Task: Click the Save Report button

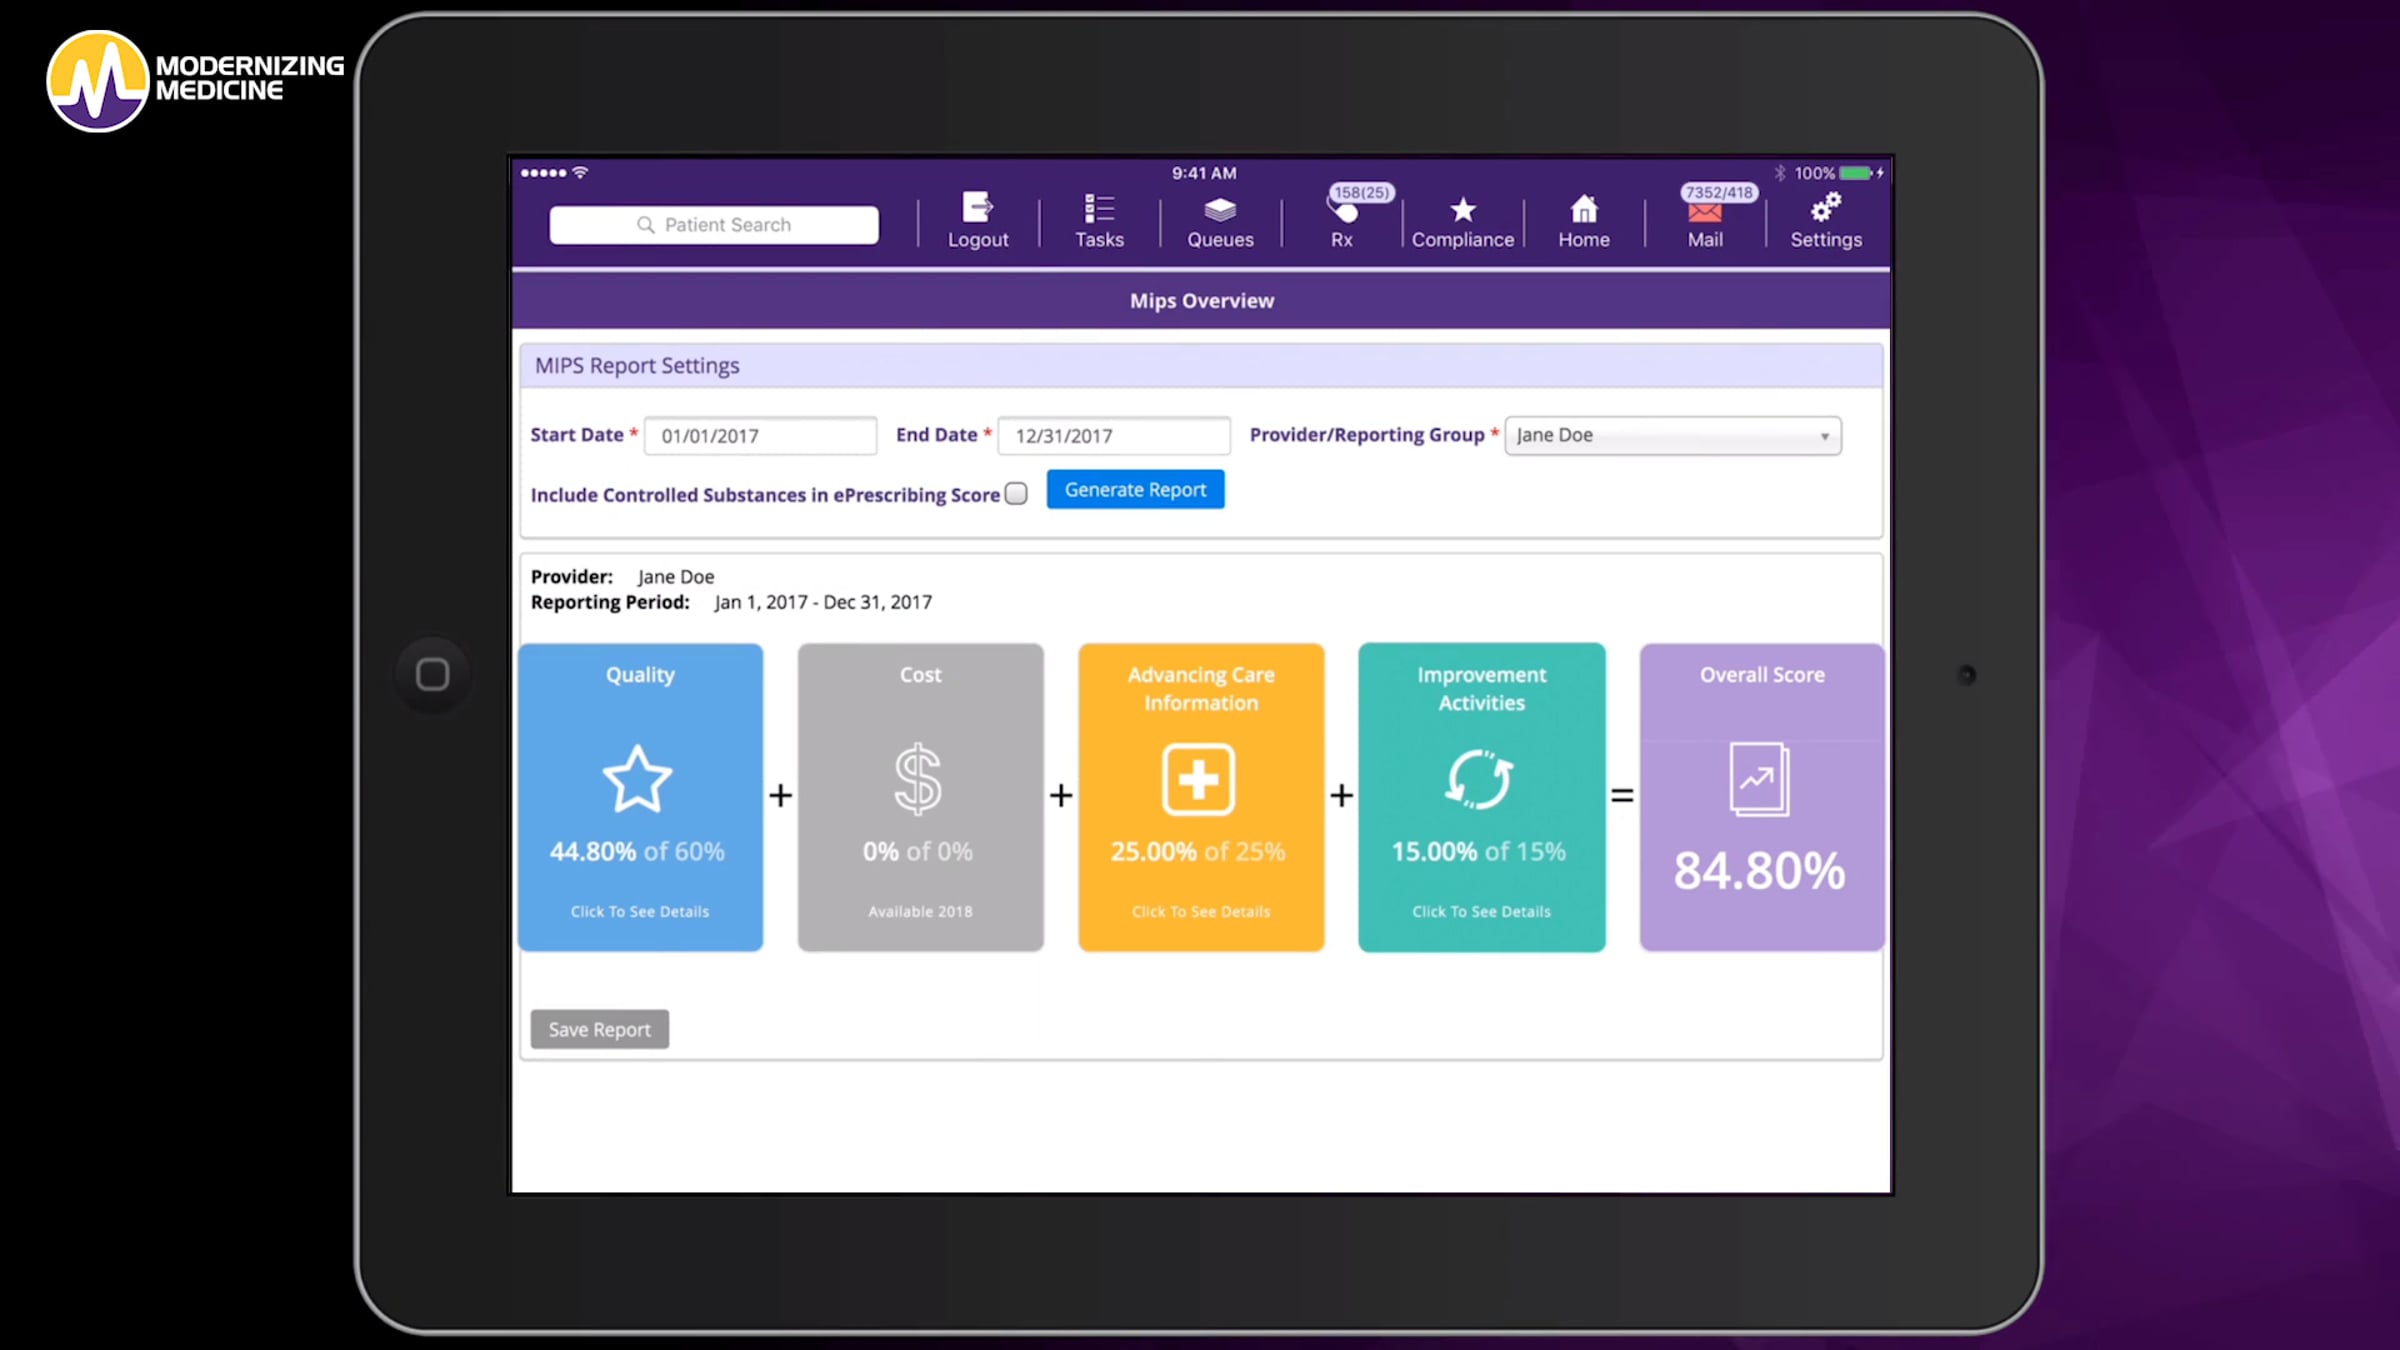Action: pos(599,1029)
